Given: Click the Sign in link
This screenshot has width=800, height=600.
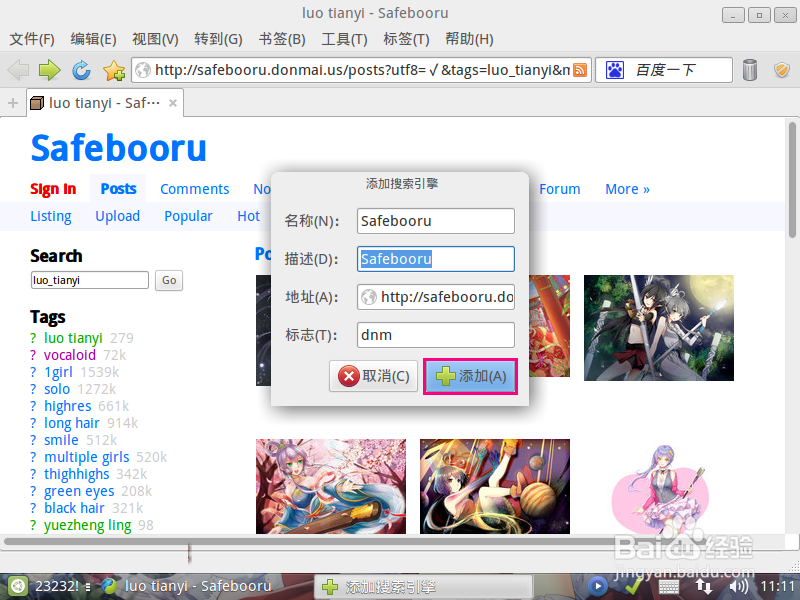Looking at the screenshot, I should click(x=53, y=189).
